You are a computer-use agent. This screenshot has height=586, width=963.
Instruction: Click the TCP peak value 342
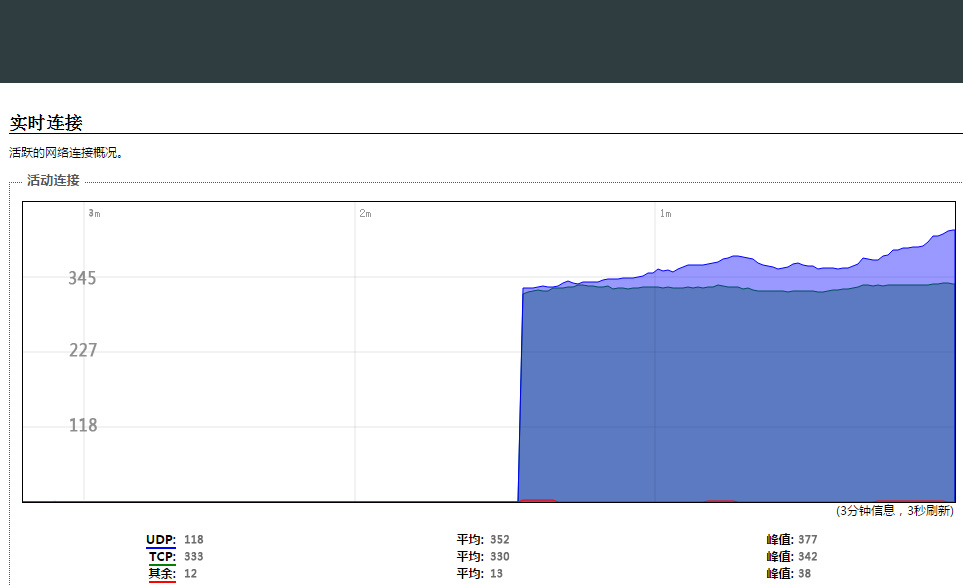click(808, 557)
